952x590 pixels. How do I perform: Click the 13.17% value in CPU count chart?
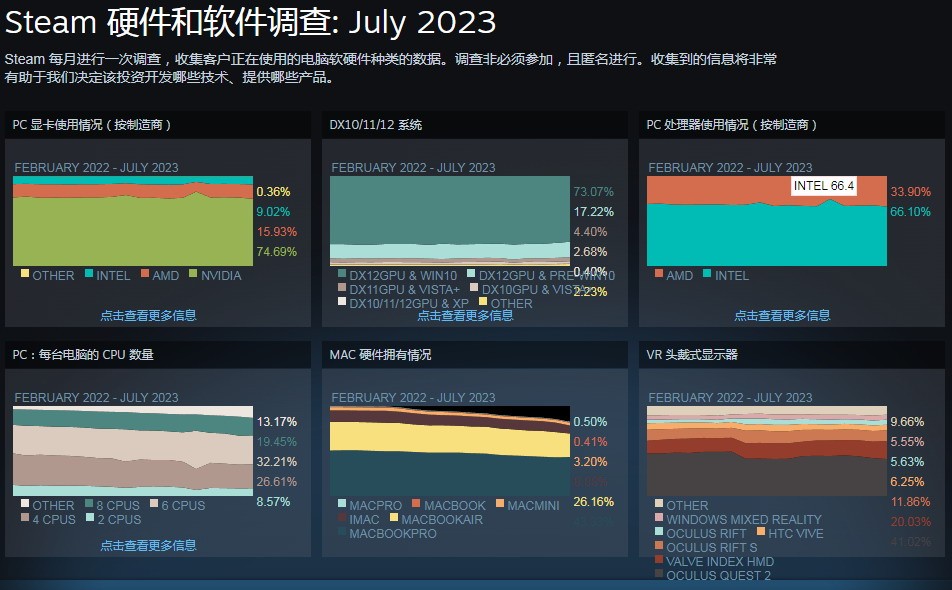277,421
